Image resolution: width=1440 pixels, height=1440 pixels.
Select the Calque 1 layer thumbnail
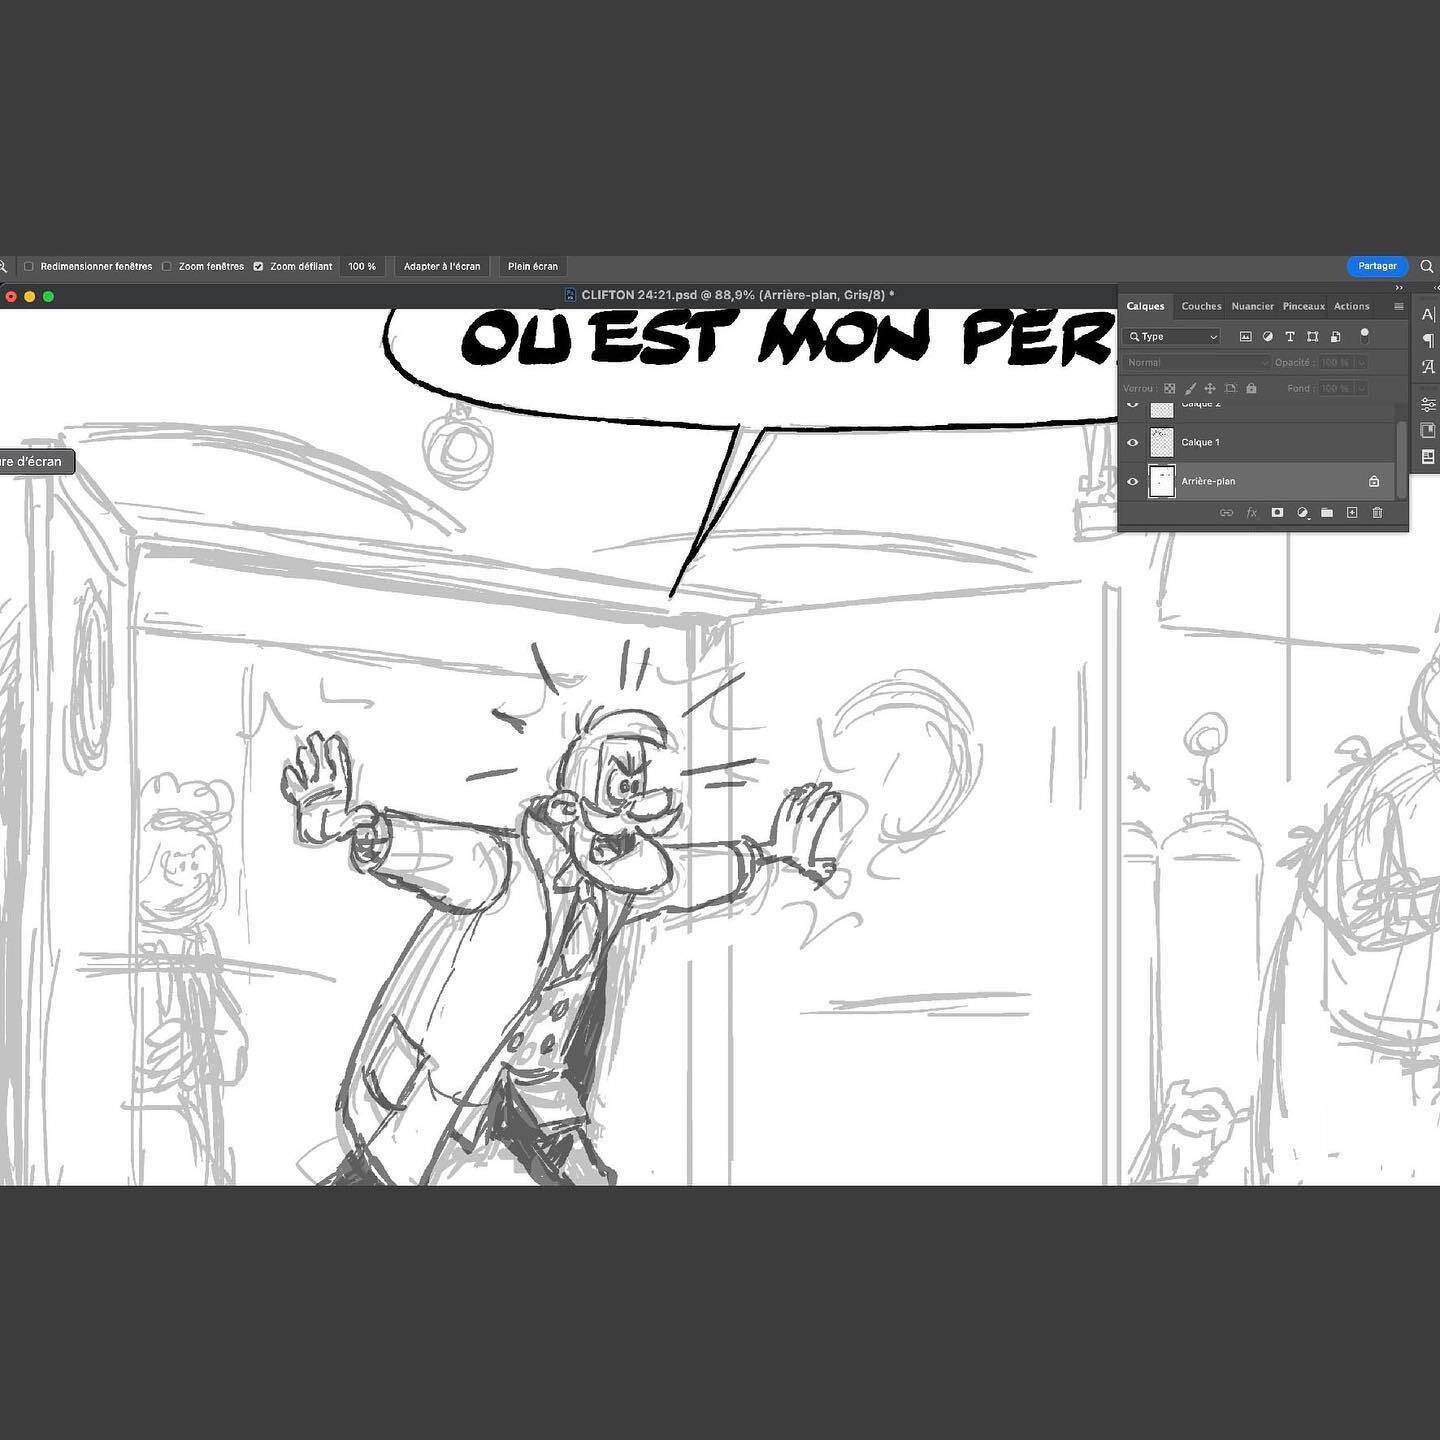click(x=1162, y=442)
